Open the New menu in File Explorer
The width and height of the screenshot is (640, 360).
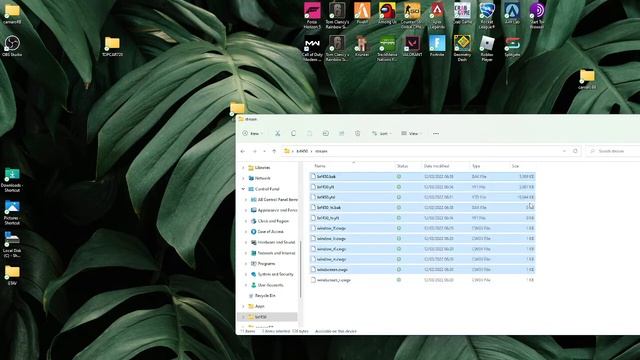tap(252, 133)
